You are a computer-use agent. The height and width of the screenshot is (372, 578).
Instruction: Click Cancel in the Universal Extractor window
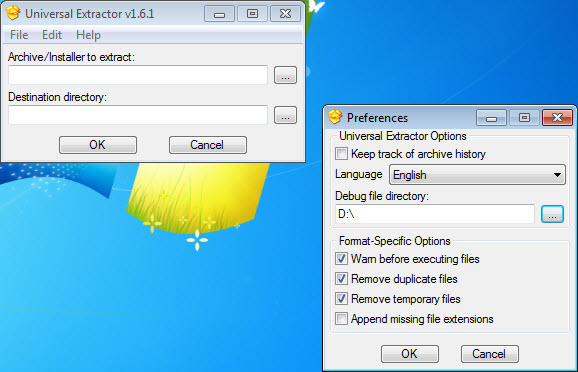tap(208, 145)
